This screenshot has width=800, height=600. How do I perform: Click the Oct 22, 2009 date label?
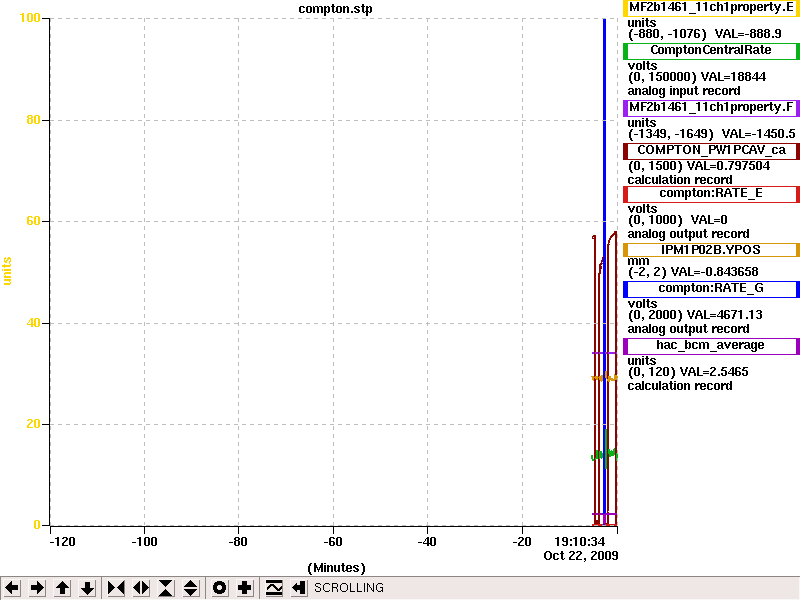pyautogui.click(x=581, y=556)
